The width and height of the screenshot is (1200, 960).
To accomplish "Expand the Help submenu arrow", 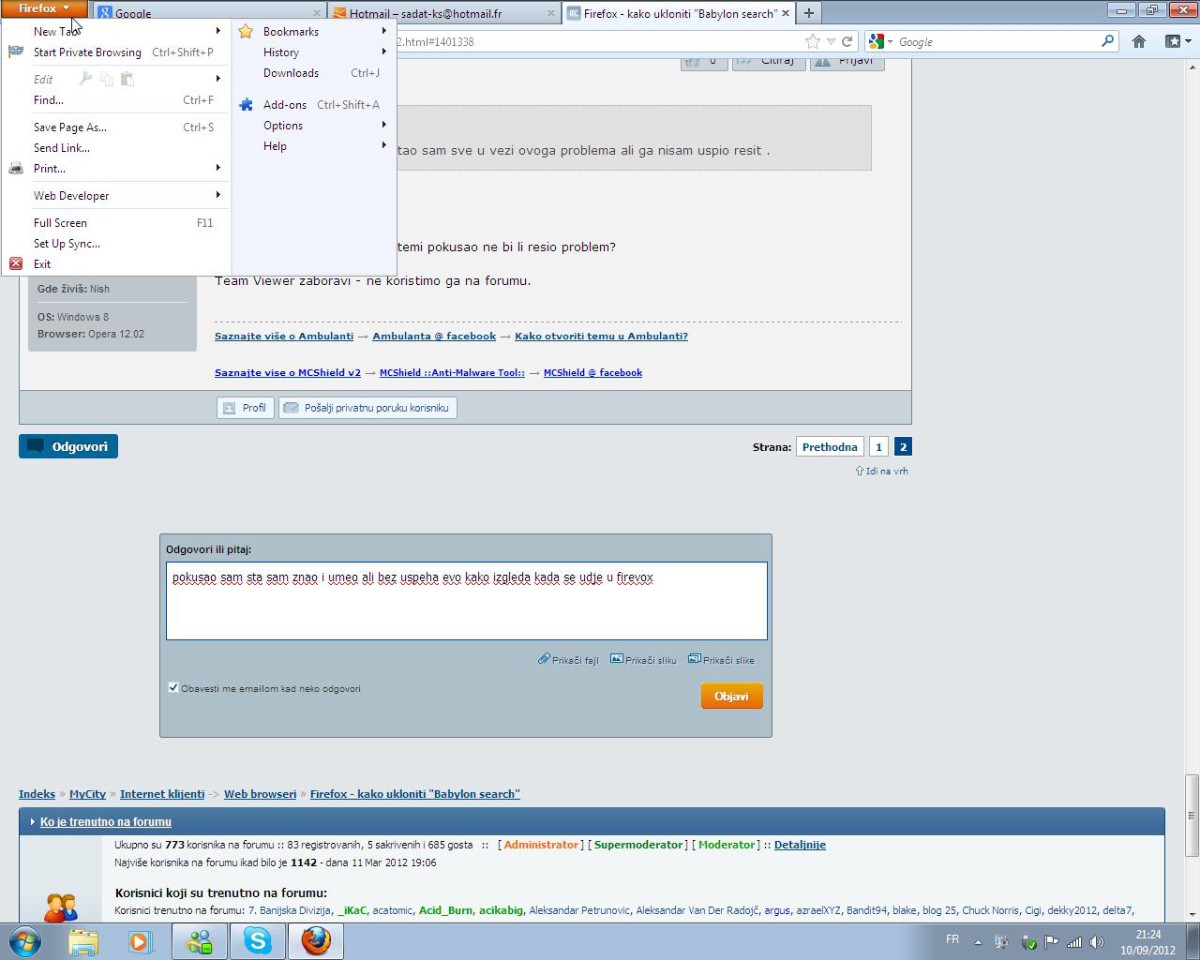I will pyautogui.click(x=384, y=146).
